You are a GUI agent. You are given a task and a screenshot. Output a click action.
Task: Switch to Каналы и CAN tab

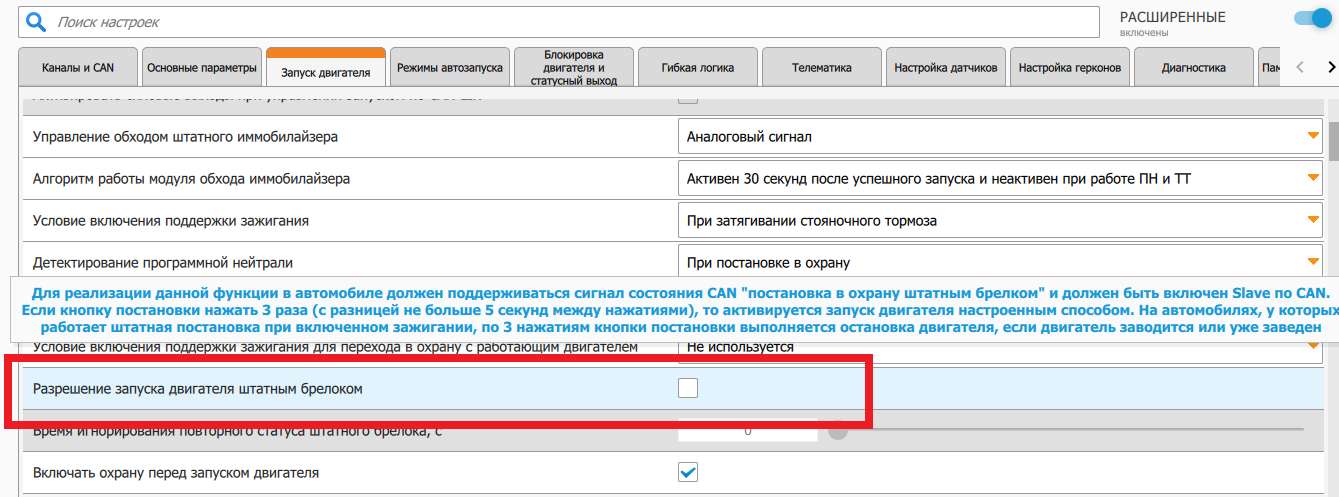click(78, 68)
